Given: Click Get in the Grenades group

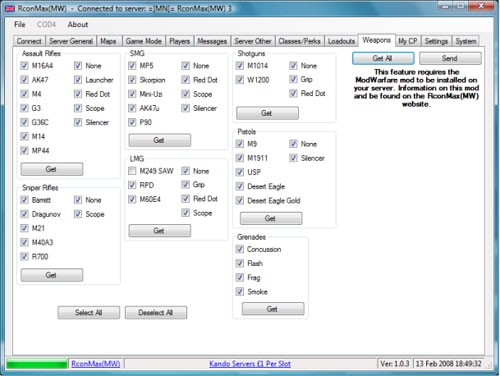Looking at the screenshot, I should 273,309.
